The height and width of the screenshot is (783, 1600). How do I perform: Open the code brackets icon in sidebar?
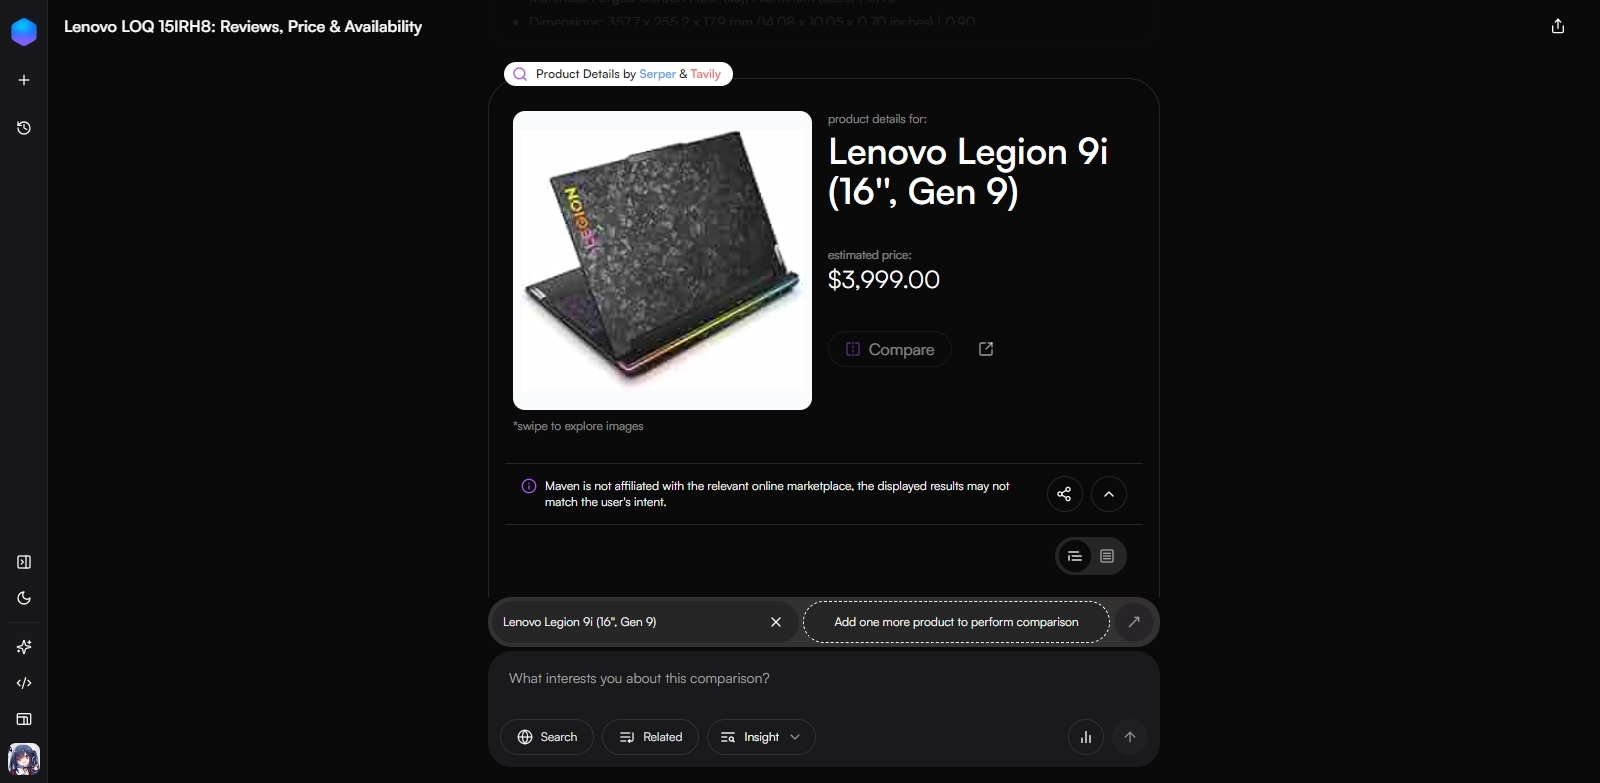coord(24,683)
